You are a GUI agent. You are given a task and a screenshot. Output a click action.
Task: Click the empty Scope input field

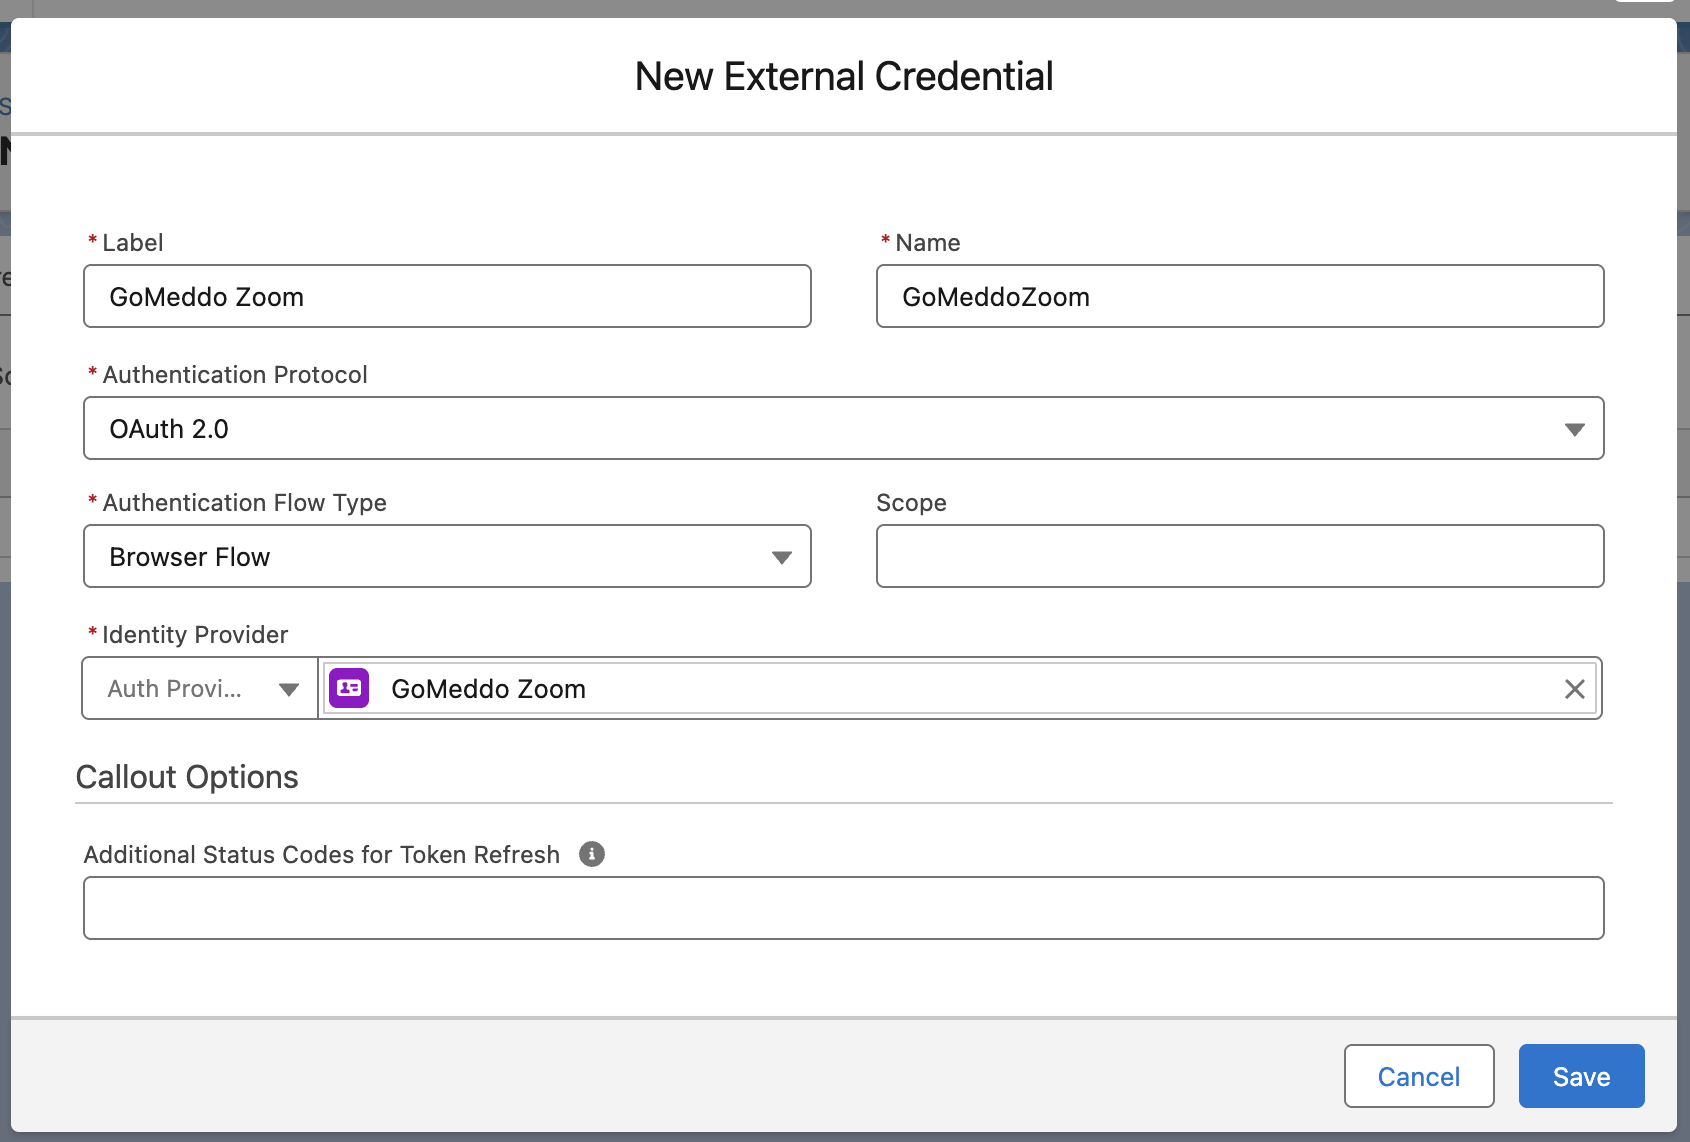pyautogui.click(x=1239, y=556)
